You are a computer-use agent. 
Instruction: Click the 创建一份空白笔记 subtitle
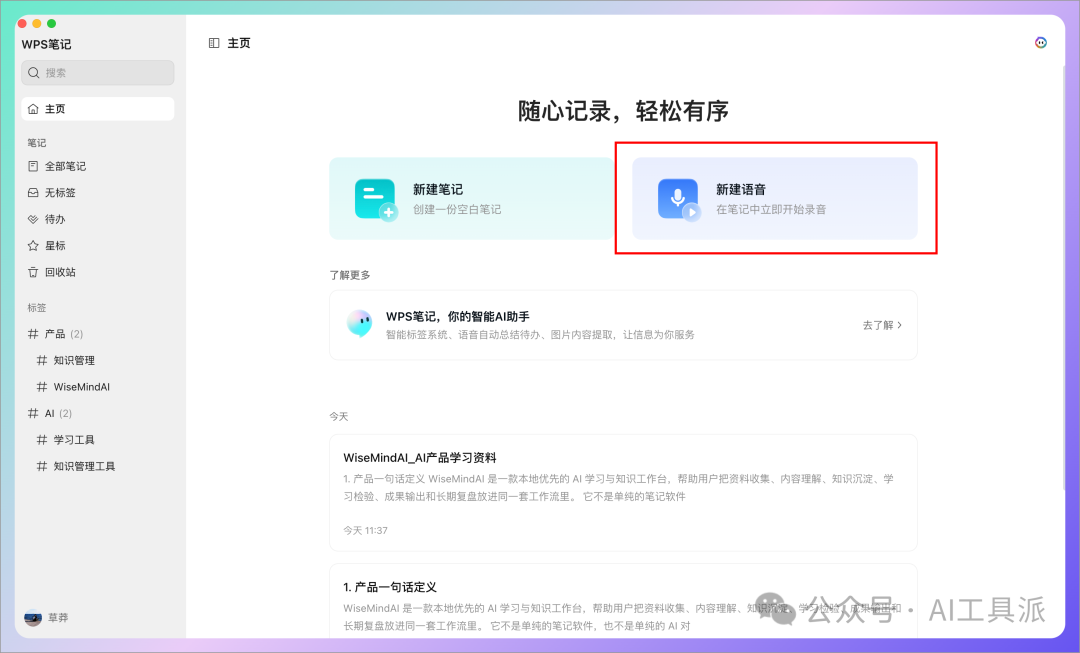point(457,209)
